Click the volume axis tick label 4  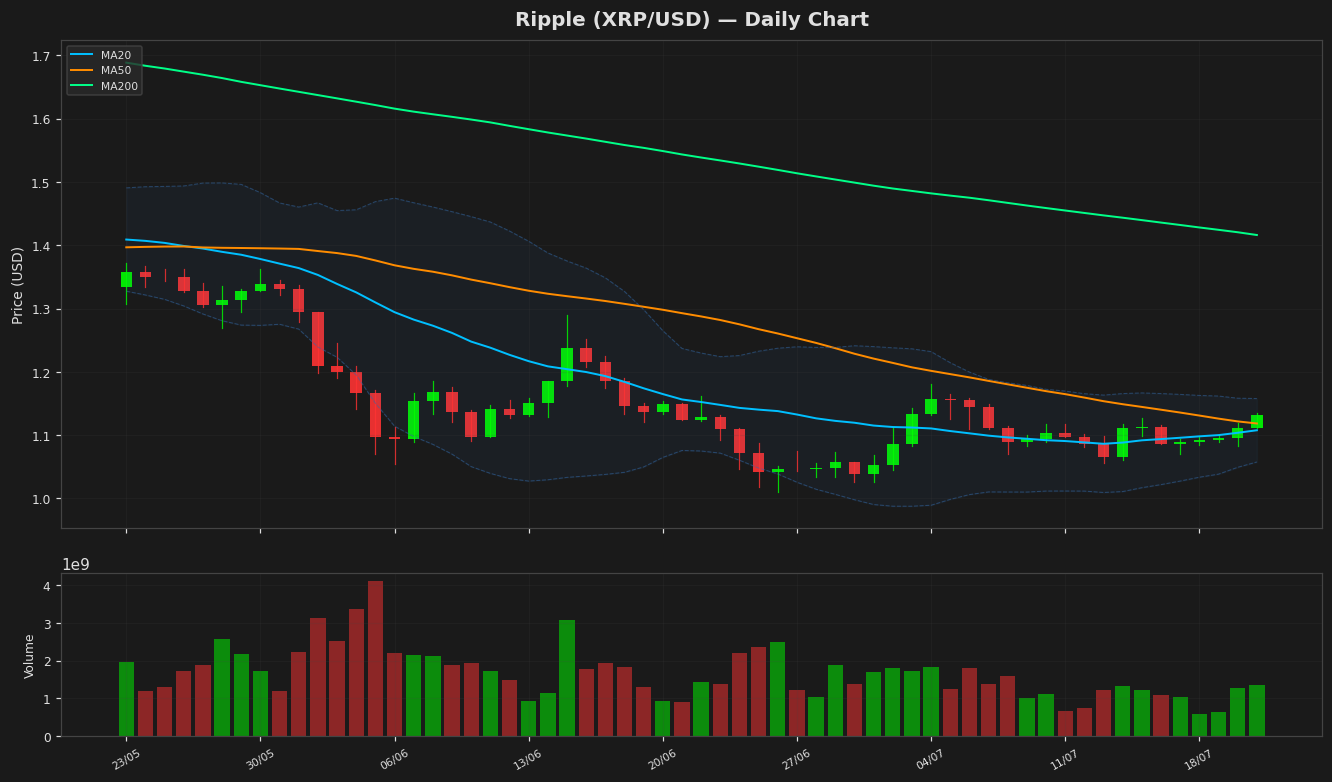click(46, 587)
